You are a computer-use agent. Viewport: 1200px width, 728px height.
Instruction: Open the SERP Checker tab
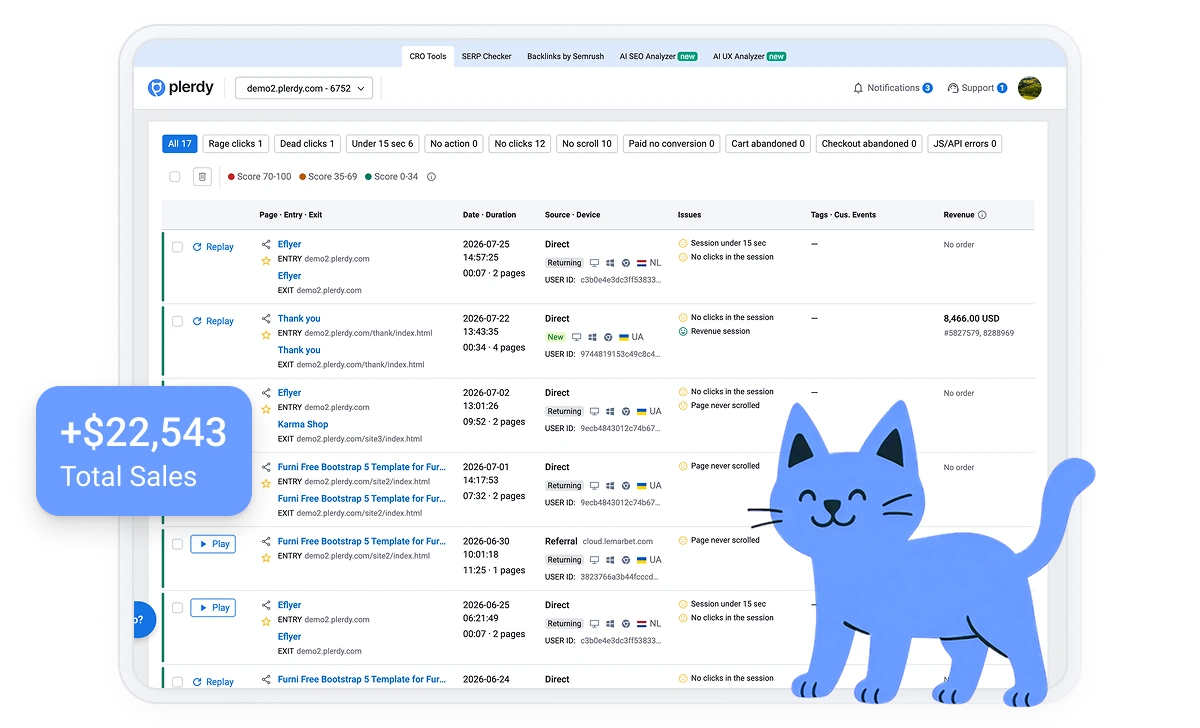coord(487,56)
